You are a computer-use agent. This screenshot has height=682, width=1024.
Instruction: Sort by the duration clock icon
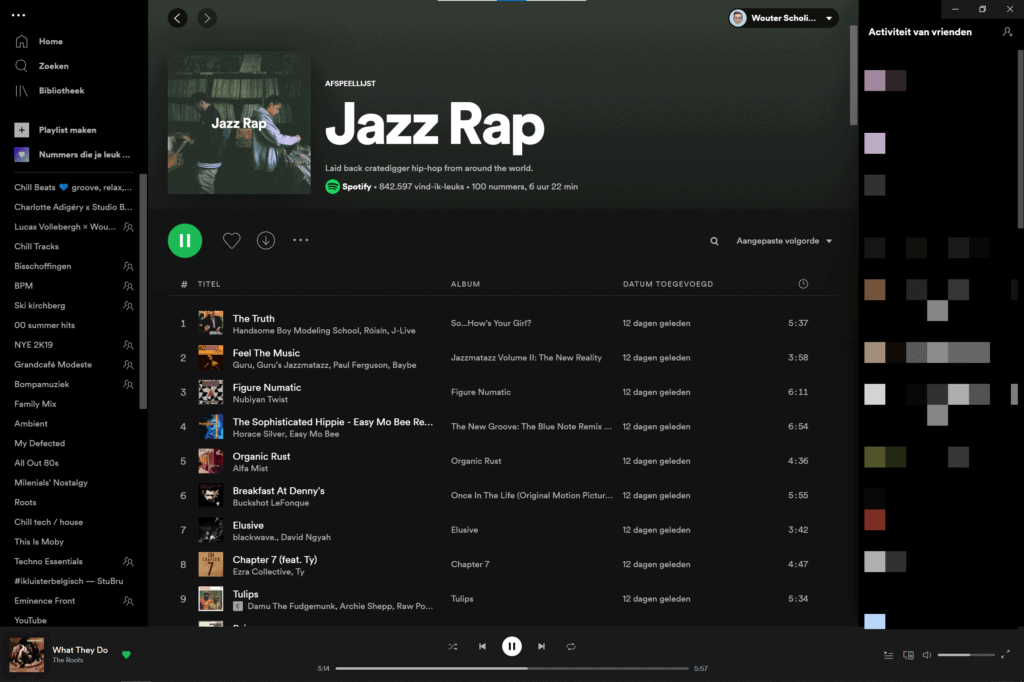(x=803, y=284)
